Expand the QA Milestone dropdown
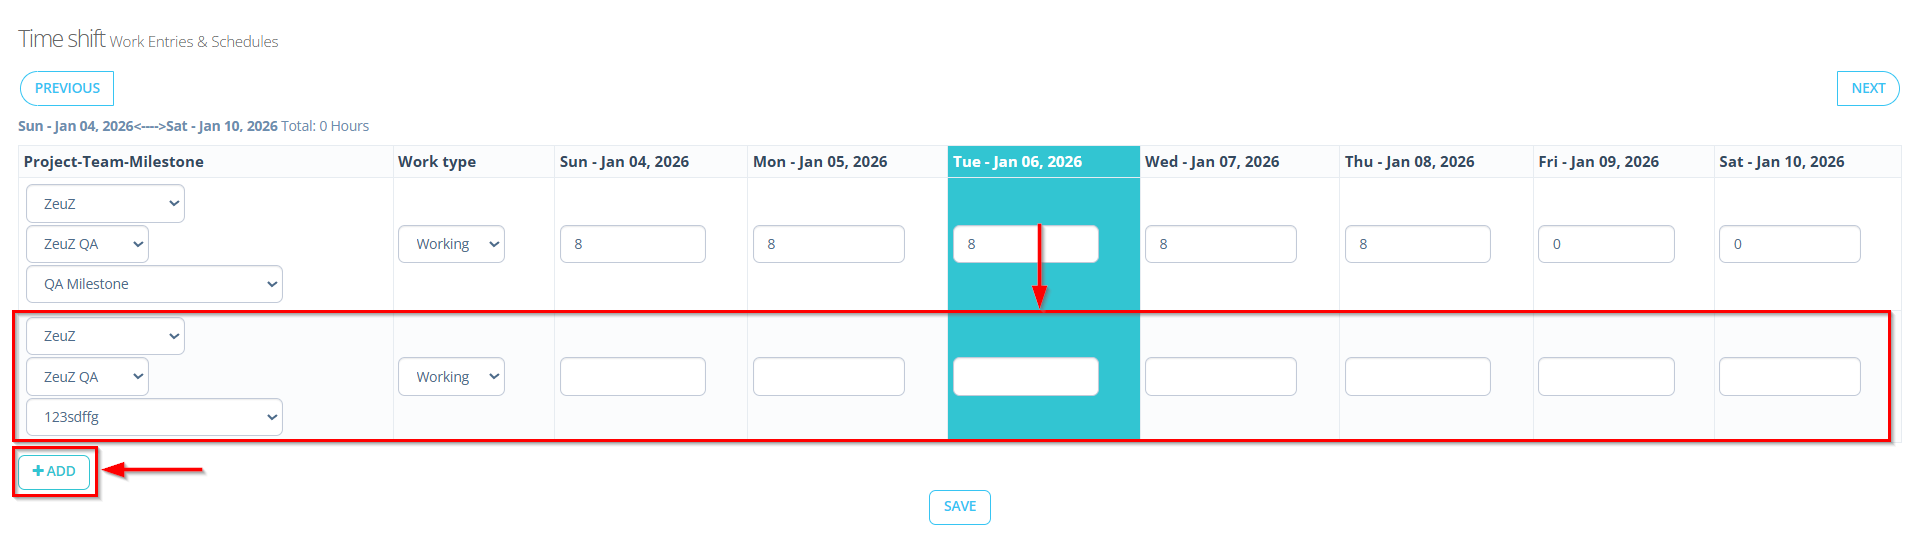This screenshot has height=550, width=1920. click(x=154, y=284)
